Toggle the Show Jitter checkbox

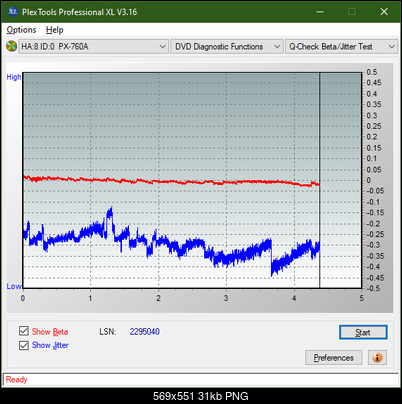coord(24,345)
